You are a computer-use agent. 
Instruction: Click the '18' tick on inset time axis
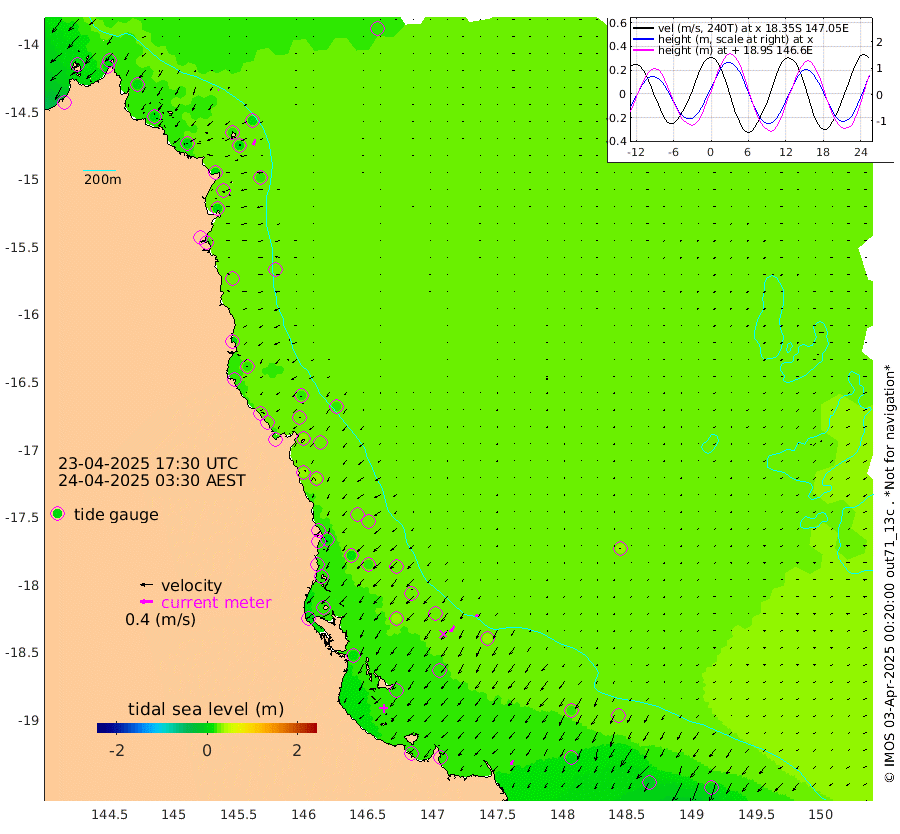point(823,152)
